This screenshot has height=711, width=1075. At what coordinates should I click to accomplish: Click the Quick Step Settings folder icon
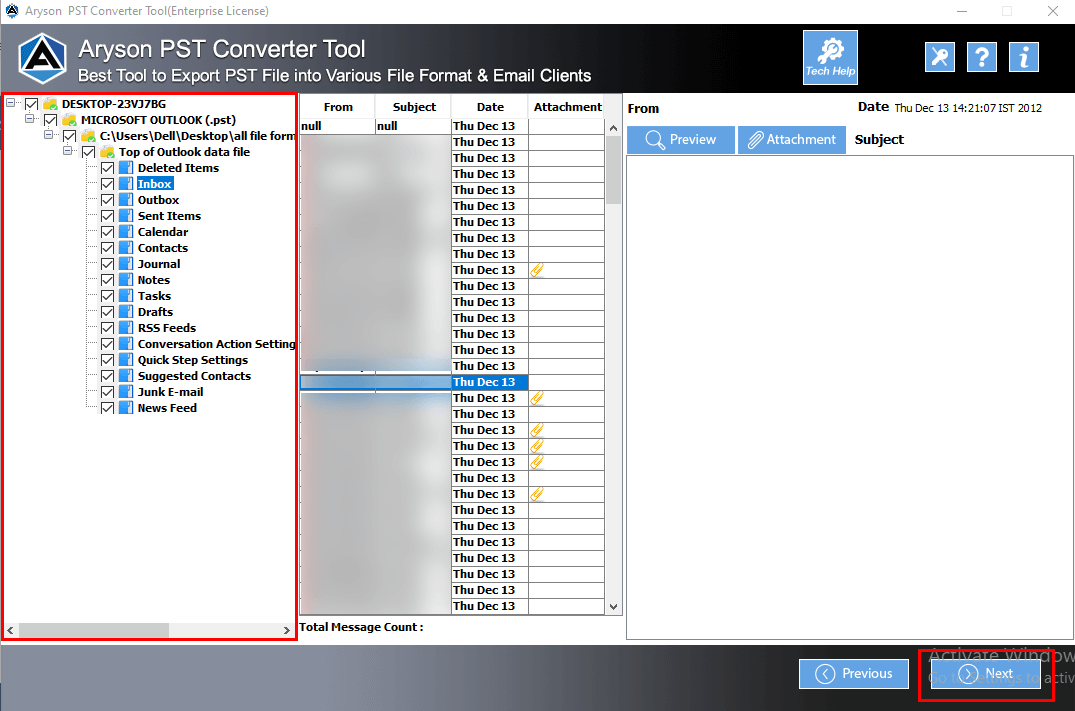point(126,360)
